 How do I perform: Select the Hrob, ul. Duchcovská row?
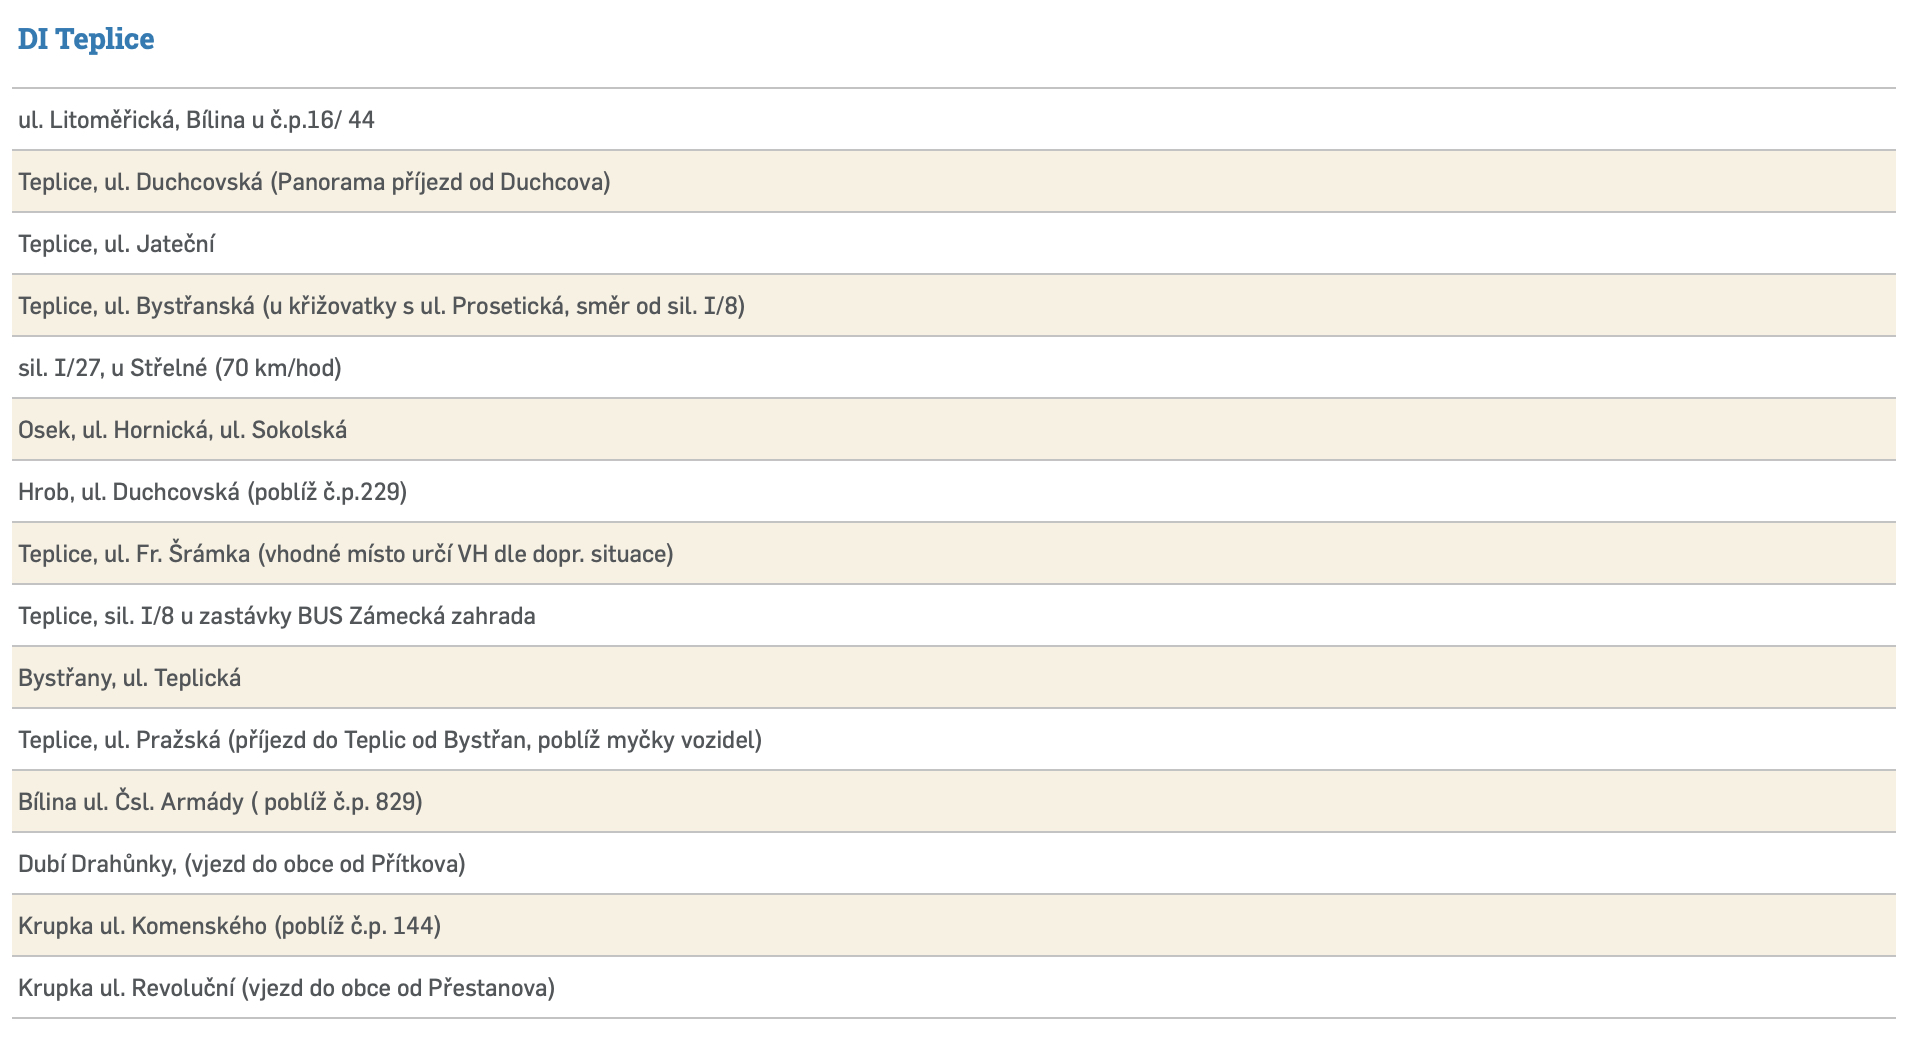coord(212,492)
